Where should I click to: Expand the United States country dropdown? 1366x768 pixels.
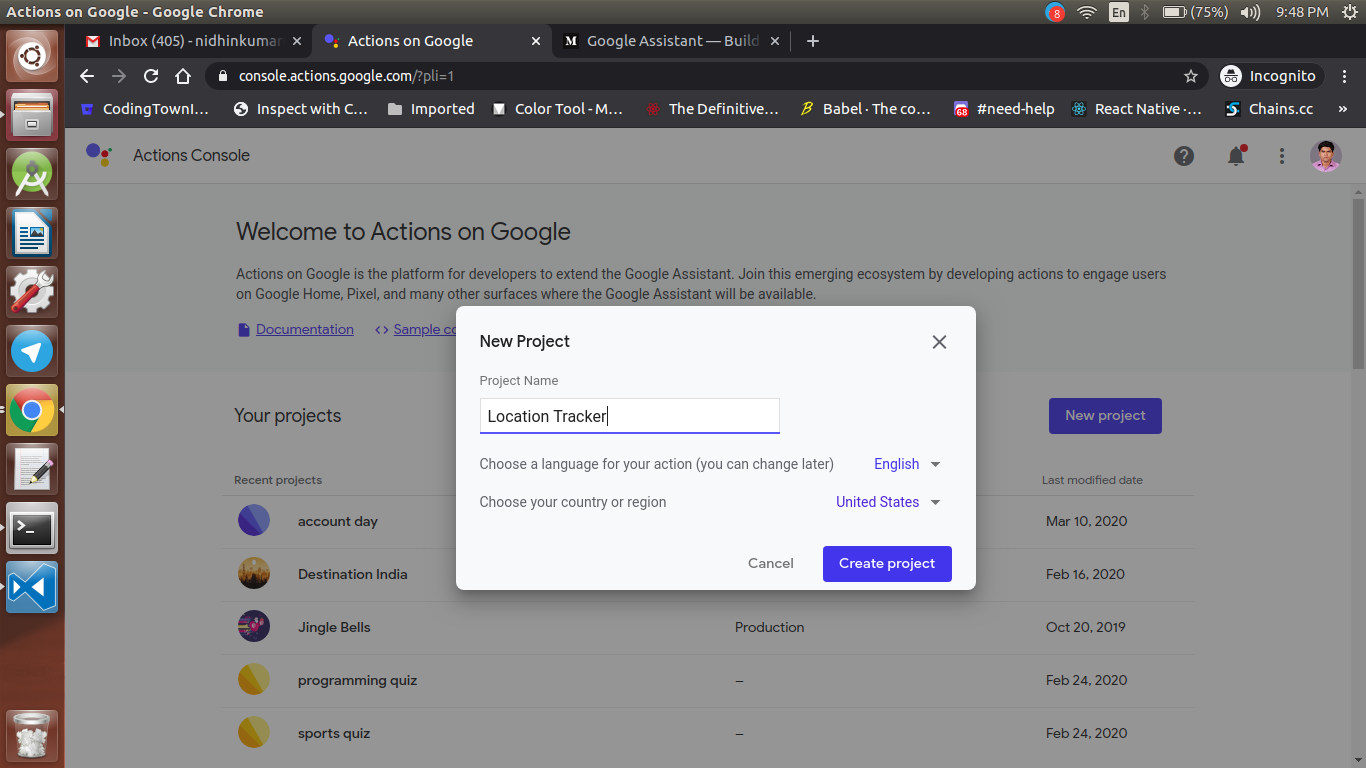point(888,502)
